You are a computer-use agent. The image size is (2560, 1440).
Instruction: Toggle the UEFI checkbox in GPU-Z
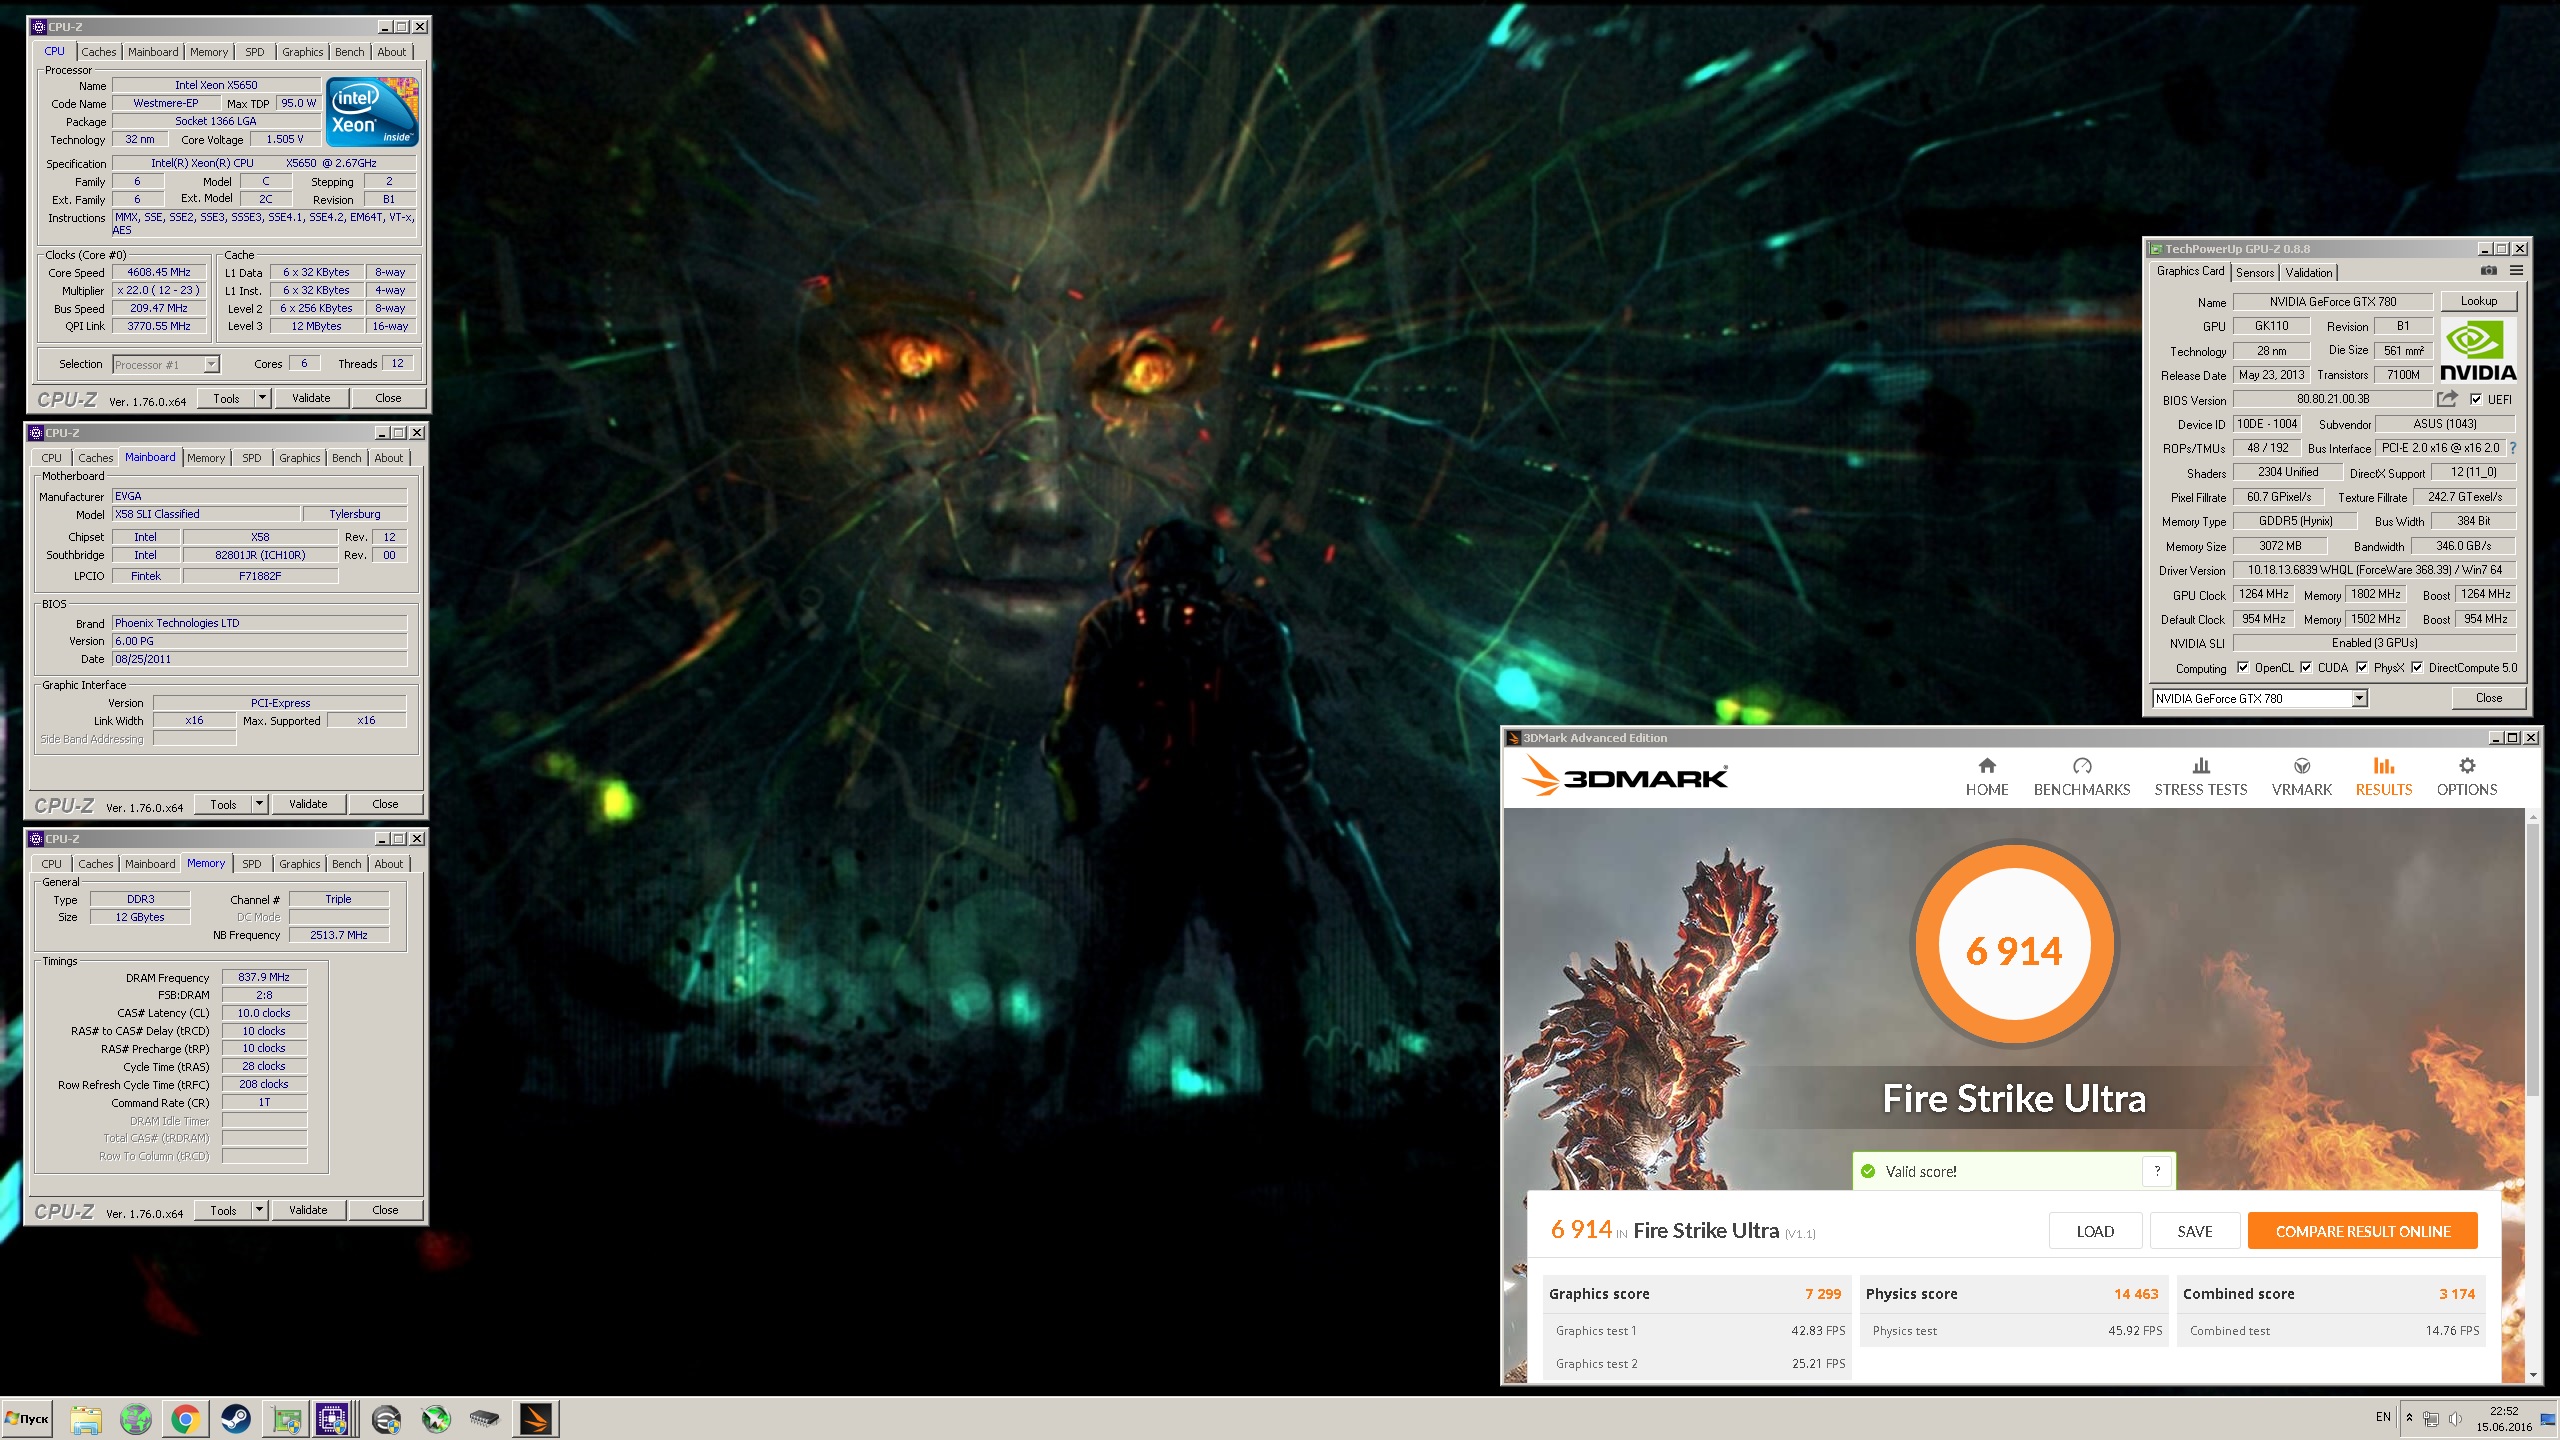(x=2476, y=399)
